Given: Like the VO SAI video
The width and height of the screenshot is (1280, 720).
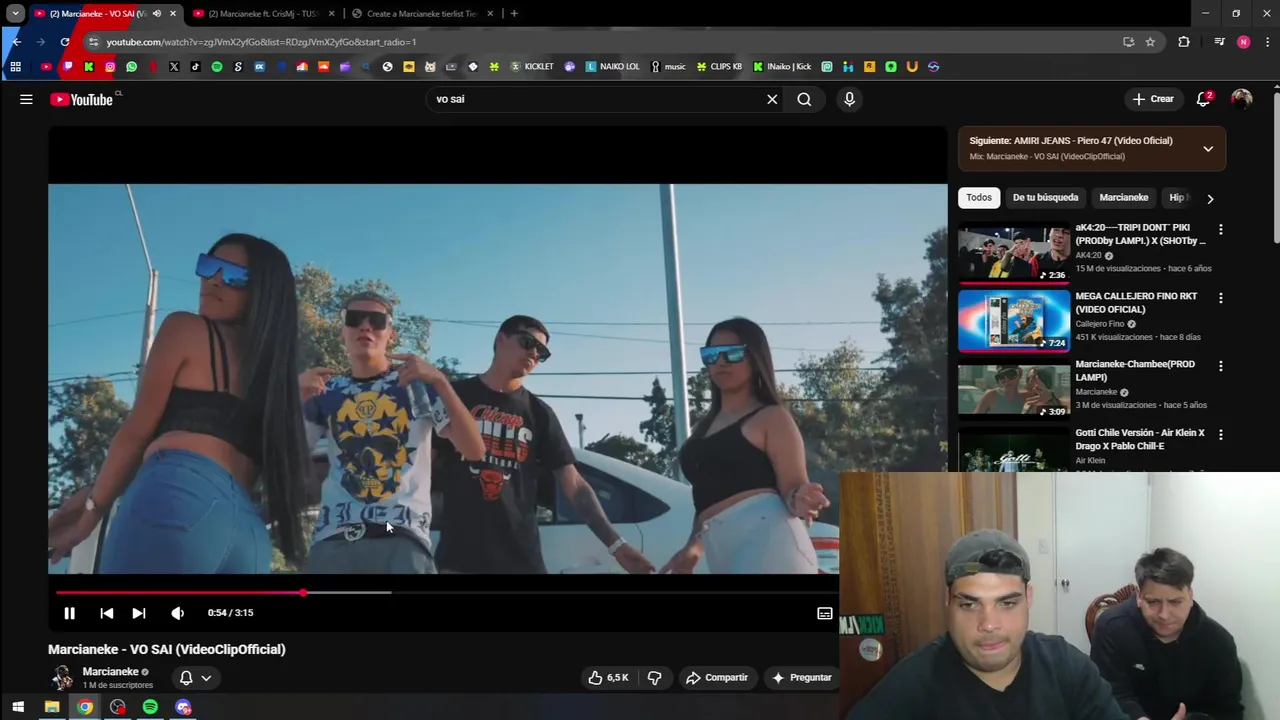Looking at the screenshot, I should tap(608, 677).
